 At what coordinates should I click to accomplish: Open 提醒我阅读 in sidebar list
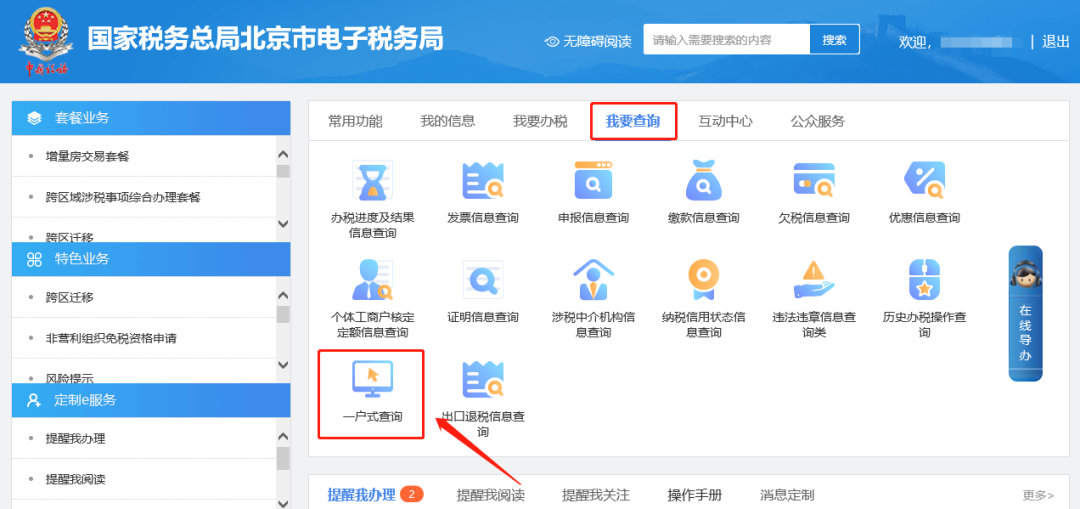(x=75, y=479)
